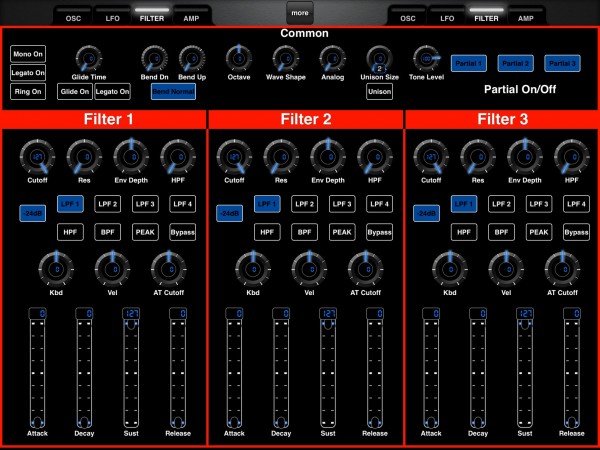This screenshot has width=600, height=450.
Task: Toggle Glide On
Action: click(x=75, y=91)
